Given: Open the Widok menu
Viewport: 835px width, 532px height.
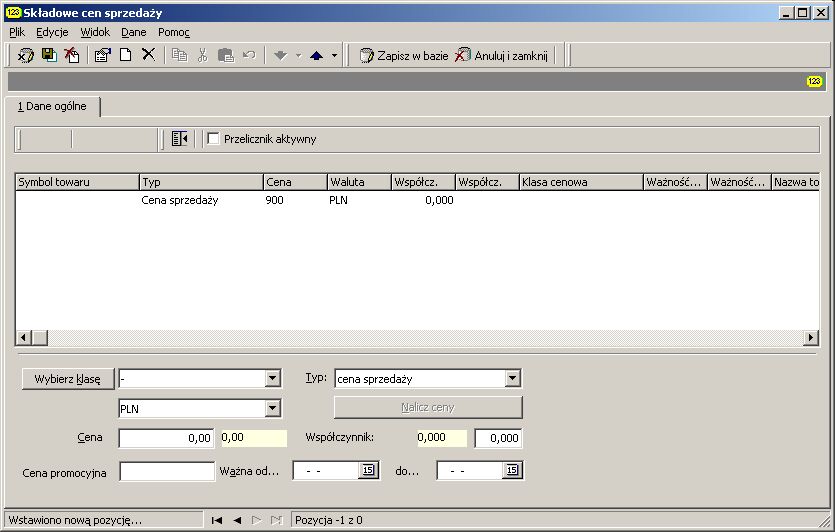Looking at the screenshot, I should (95, 32).
